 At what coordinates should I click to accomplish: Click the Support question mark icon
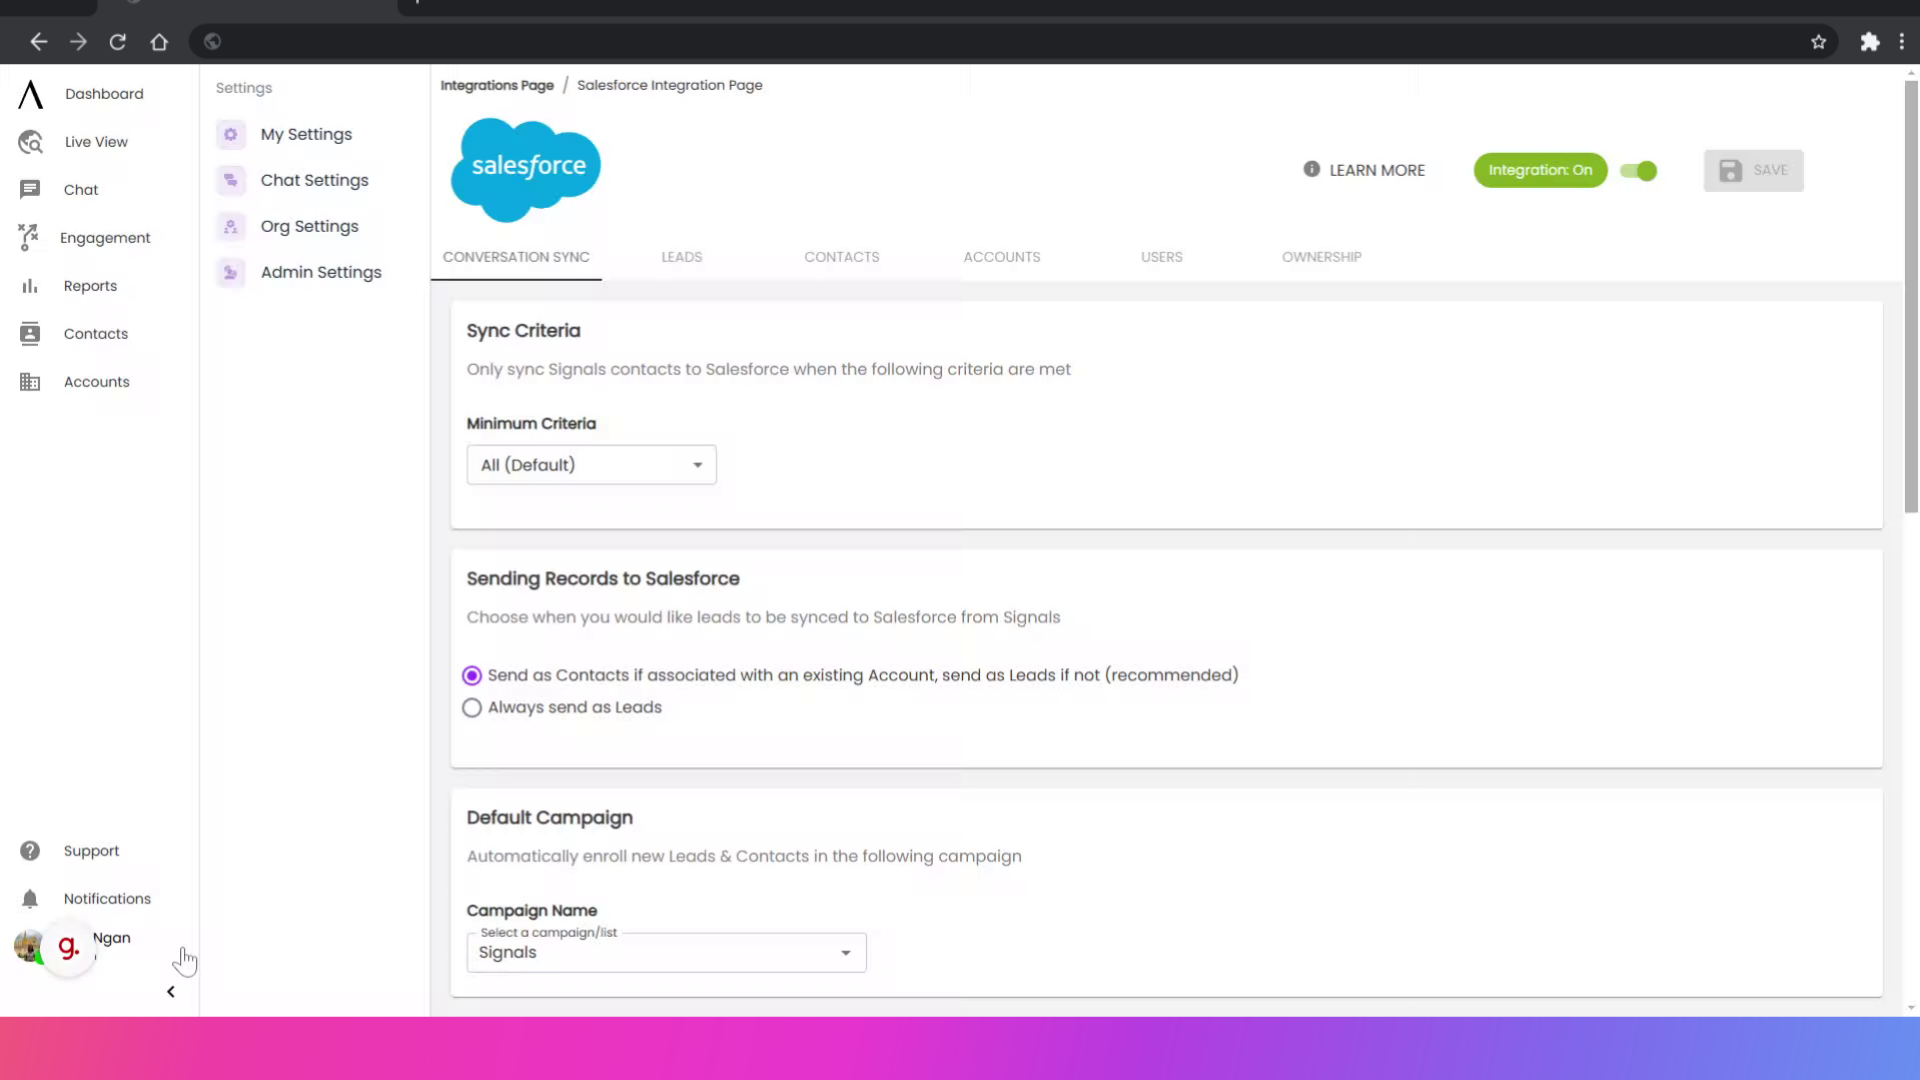coord(30,850)
